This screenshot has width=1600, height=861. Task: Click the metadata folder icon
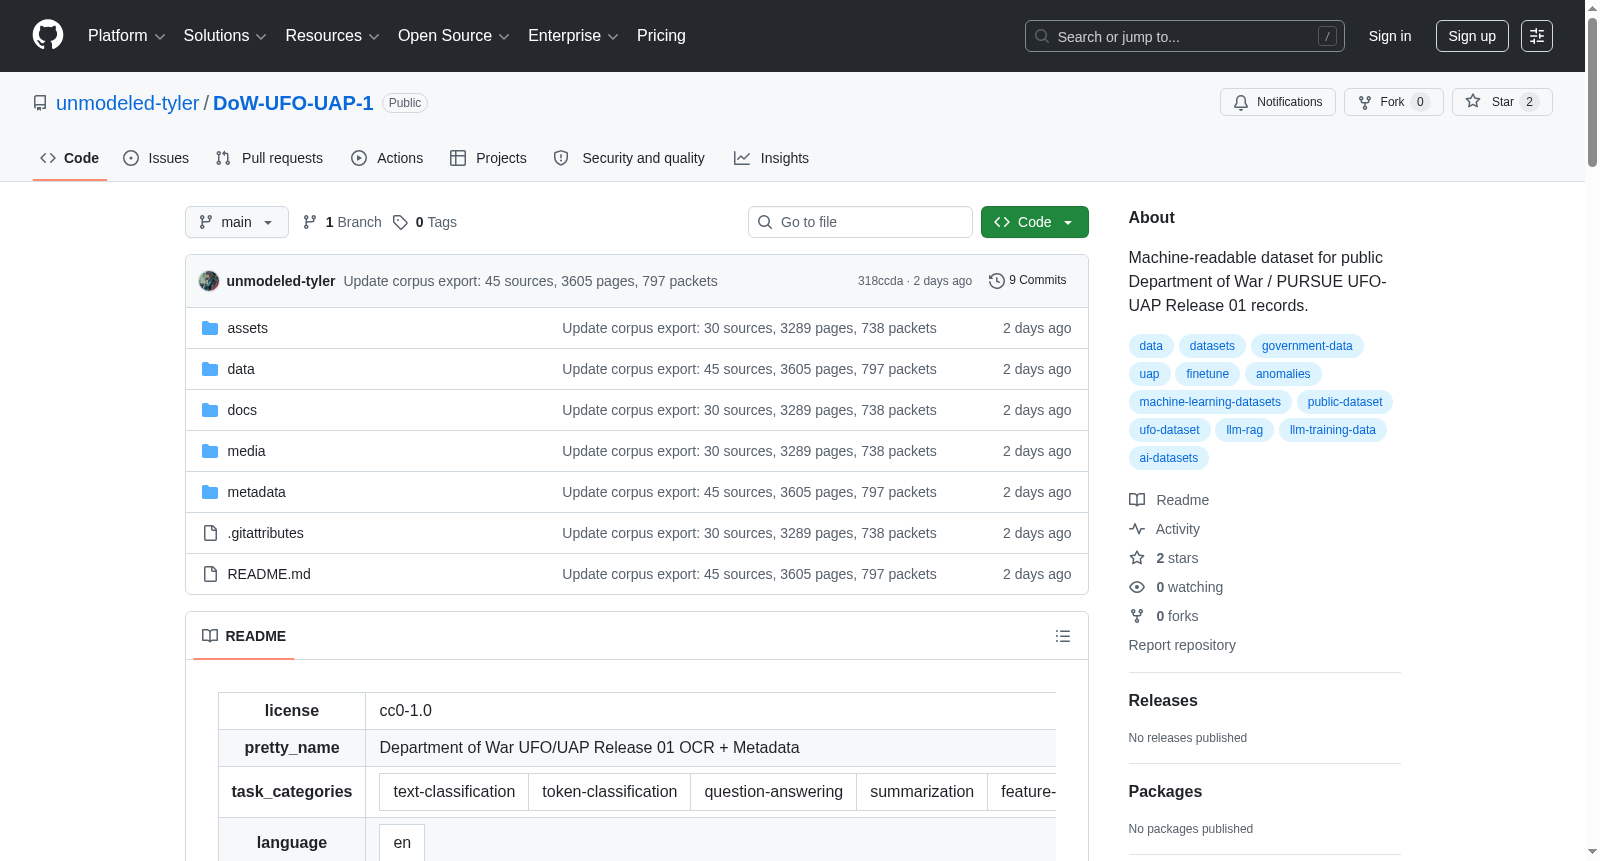[210, 492]
